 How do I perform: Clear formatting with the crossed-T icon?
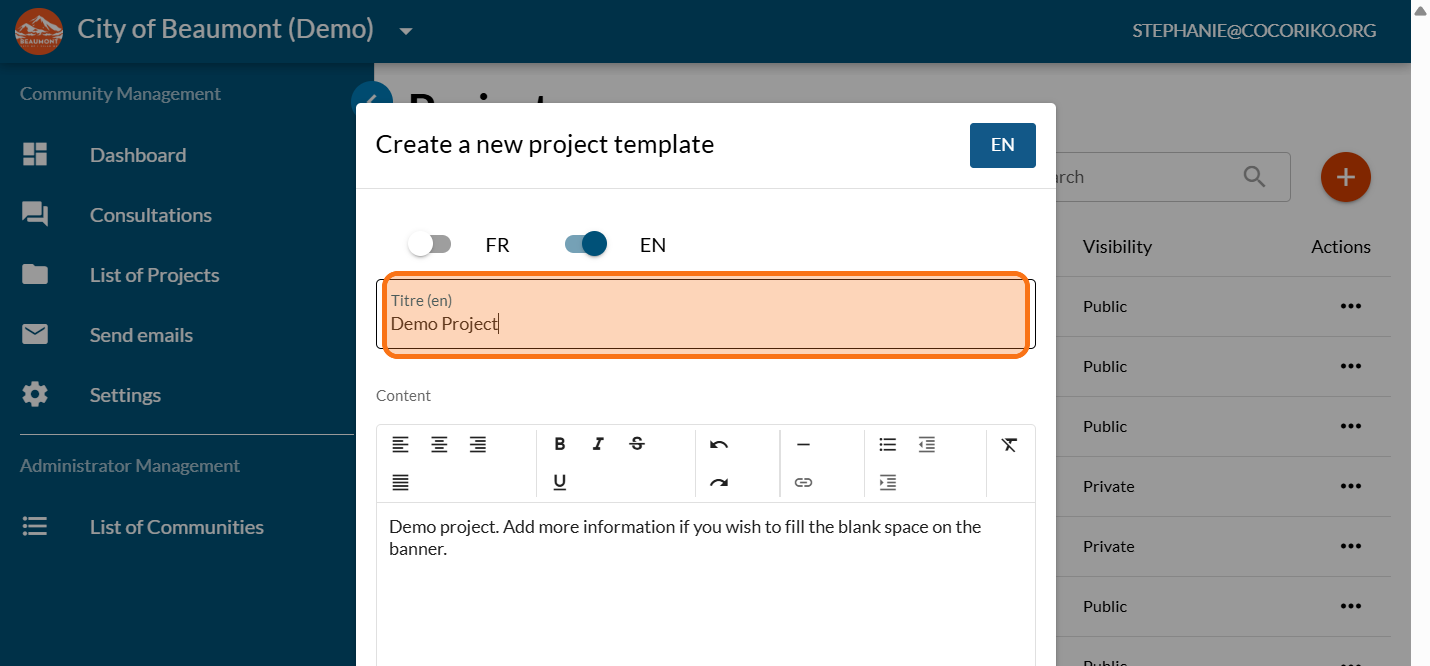coord(1009,445)
